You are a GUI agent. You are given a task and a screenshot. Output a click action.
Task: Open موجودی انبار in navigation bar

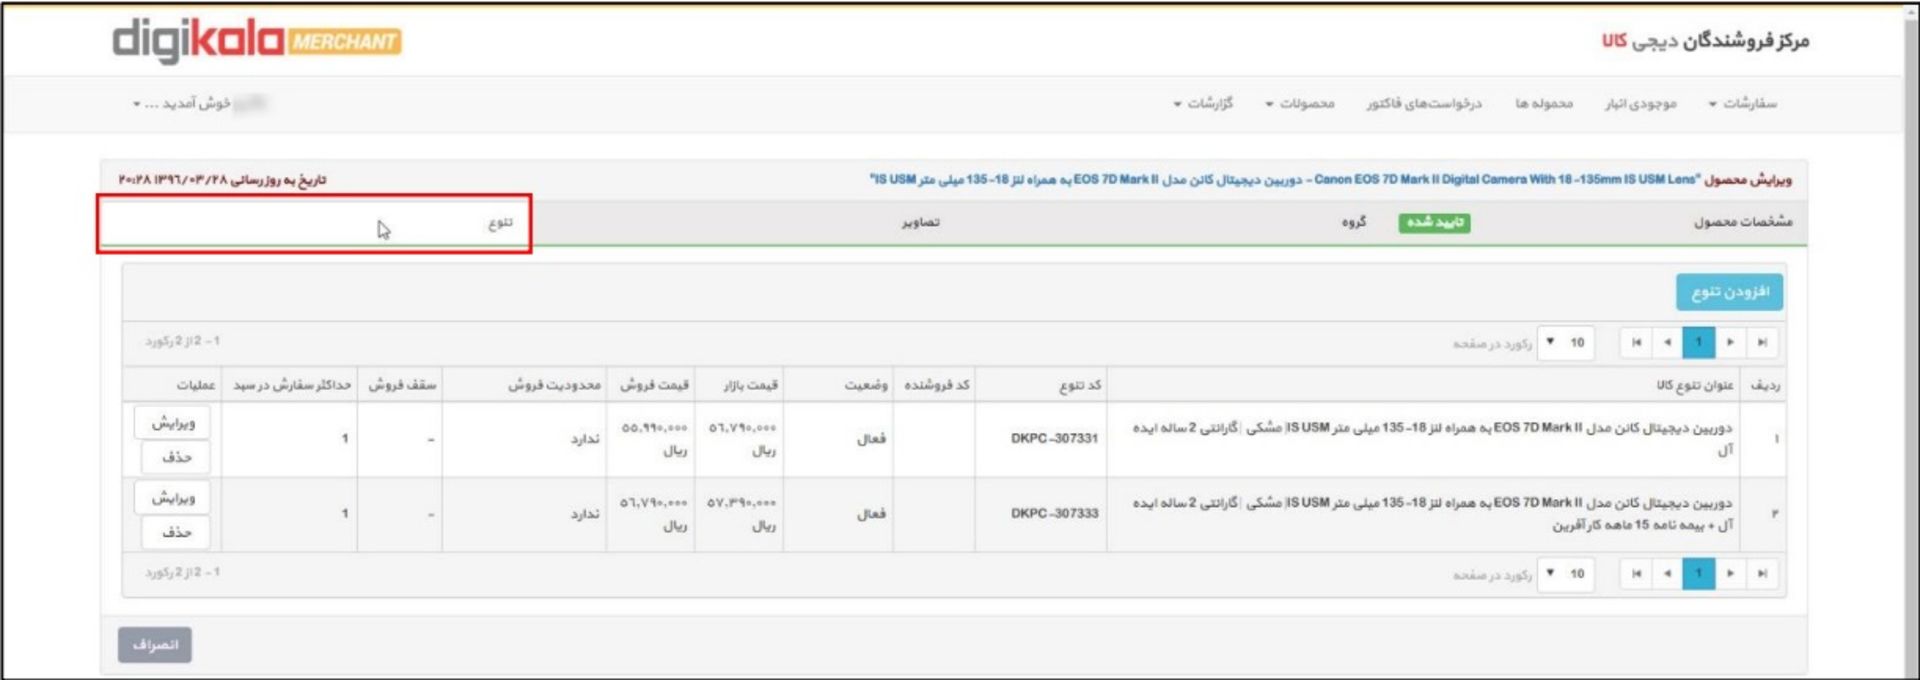tap(1641, 103)
